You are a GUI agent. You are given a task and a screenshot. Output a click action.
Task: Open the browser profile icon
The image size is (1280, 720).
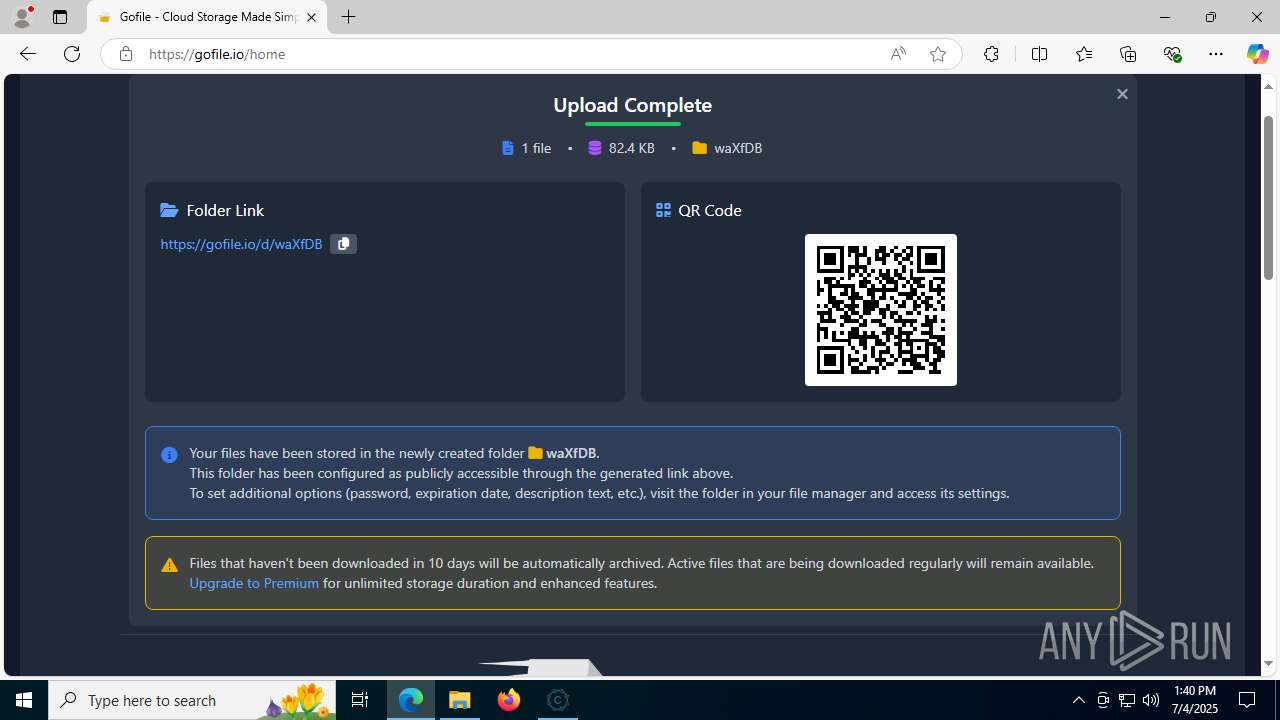point(22,17)
